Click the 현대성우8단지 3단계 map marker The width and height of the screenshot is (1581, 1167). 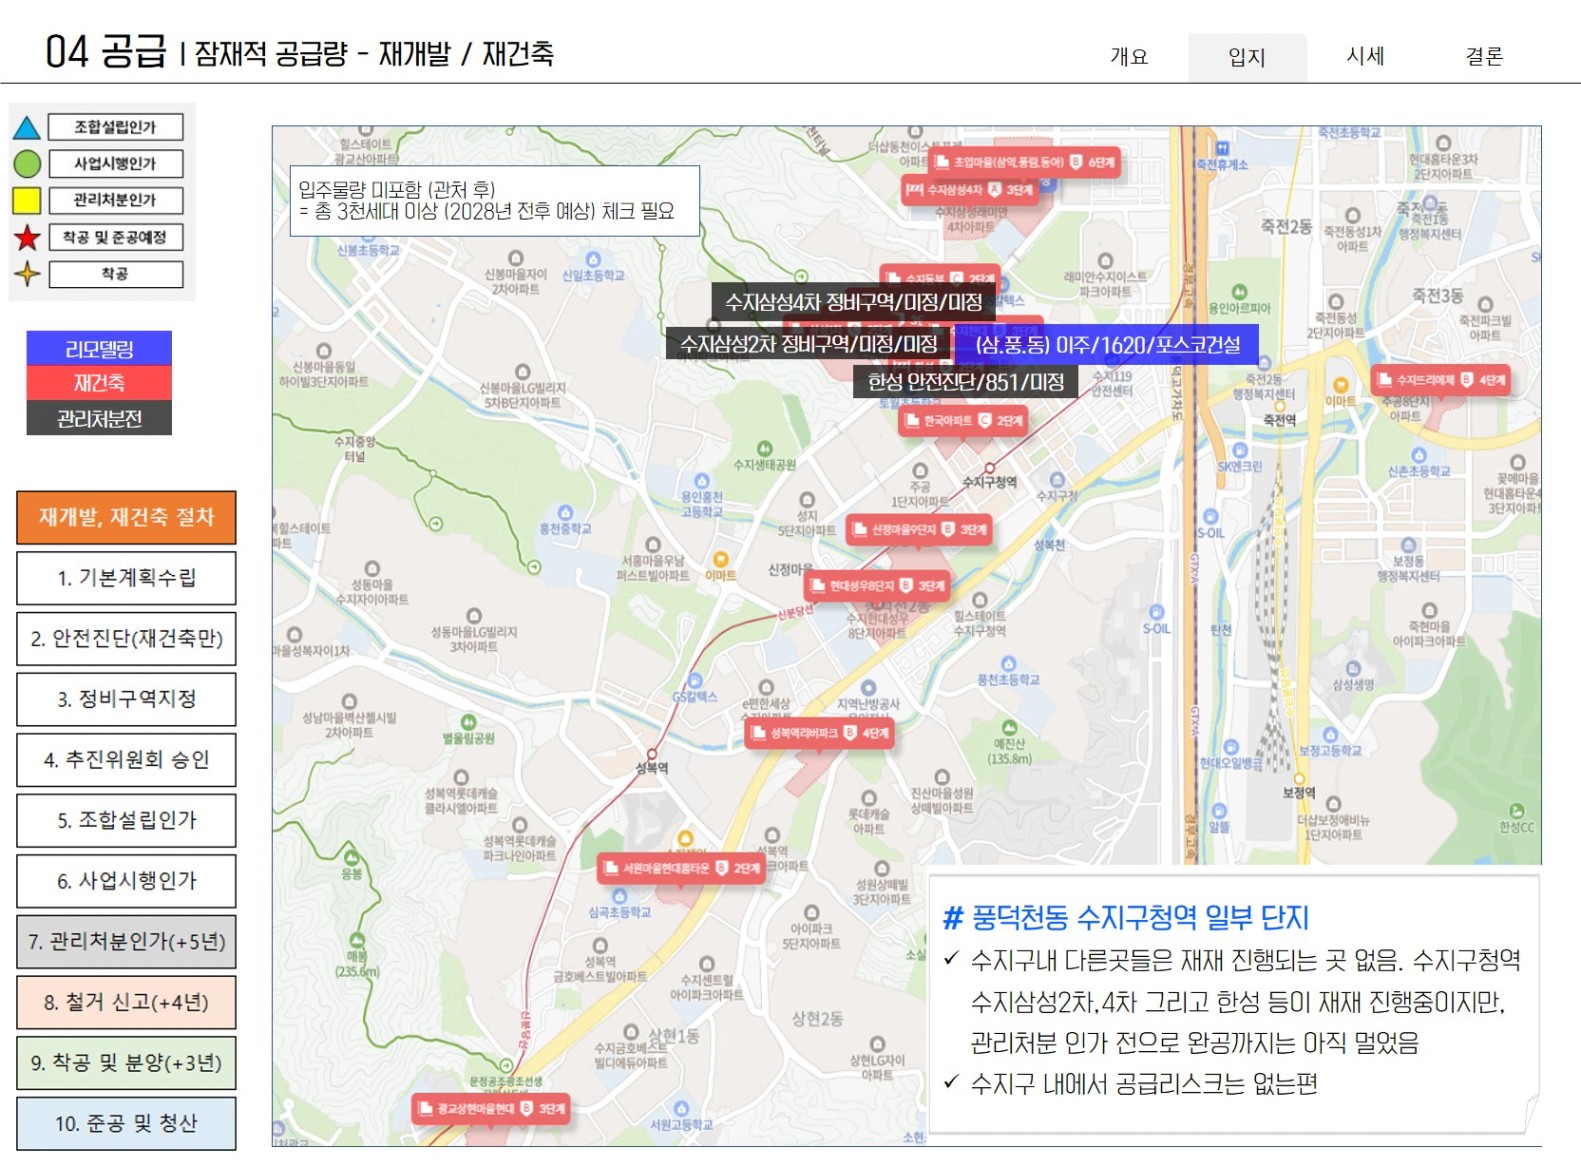pos(879,586)
